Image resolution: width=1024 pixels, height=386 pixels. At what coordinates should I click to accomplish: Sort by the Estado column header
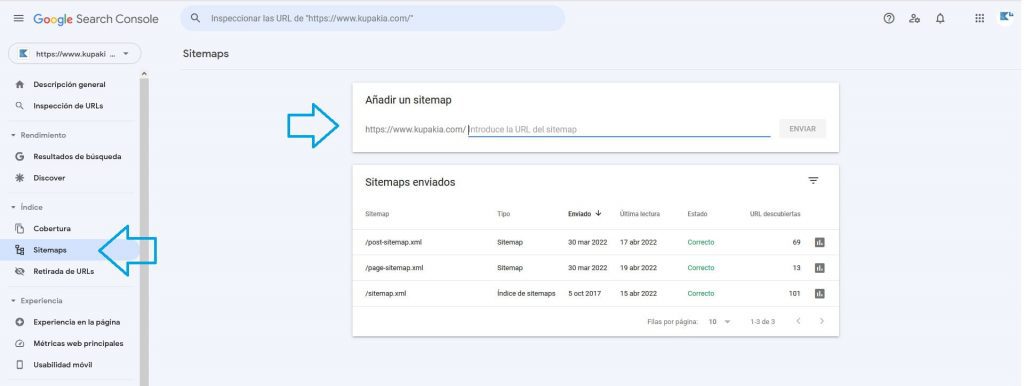click(697, 214)
